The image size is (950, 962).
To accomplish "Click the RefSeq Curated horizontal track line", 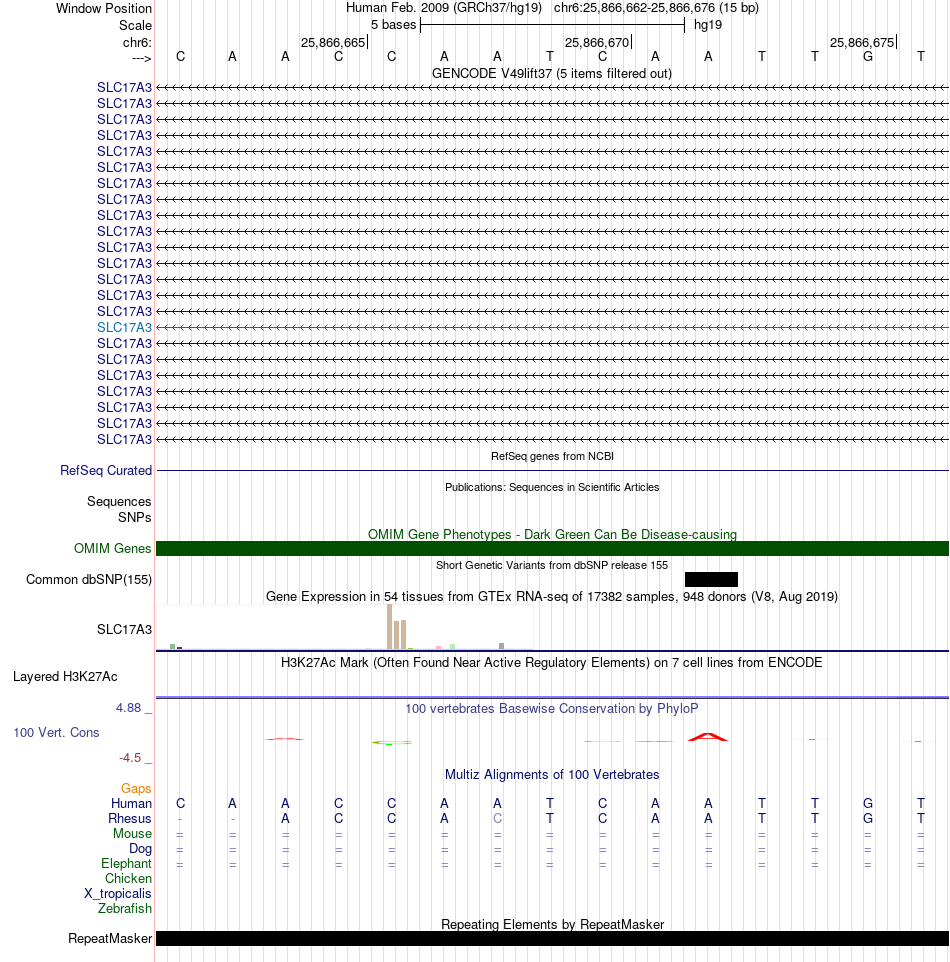I will [x=552, y=471].
